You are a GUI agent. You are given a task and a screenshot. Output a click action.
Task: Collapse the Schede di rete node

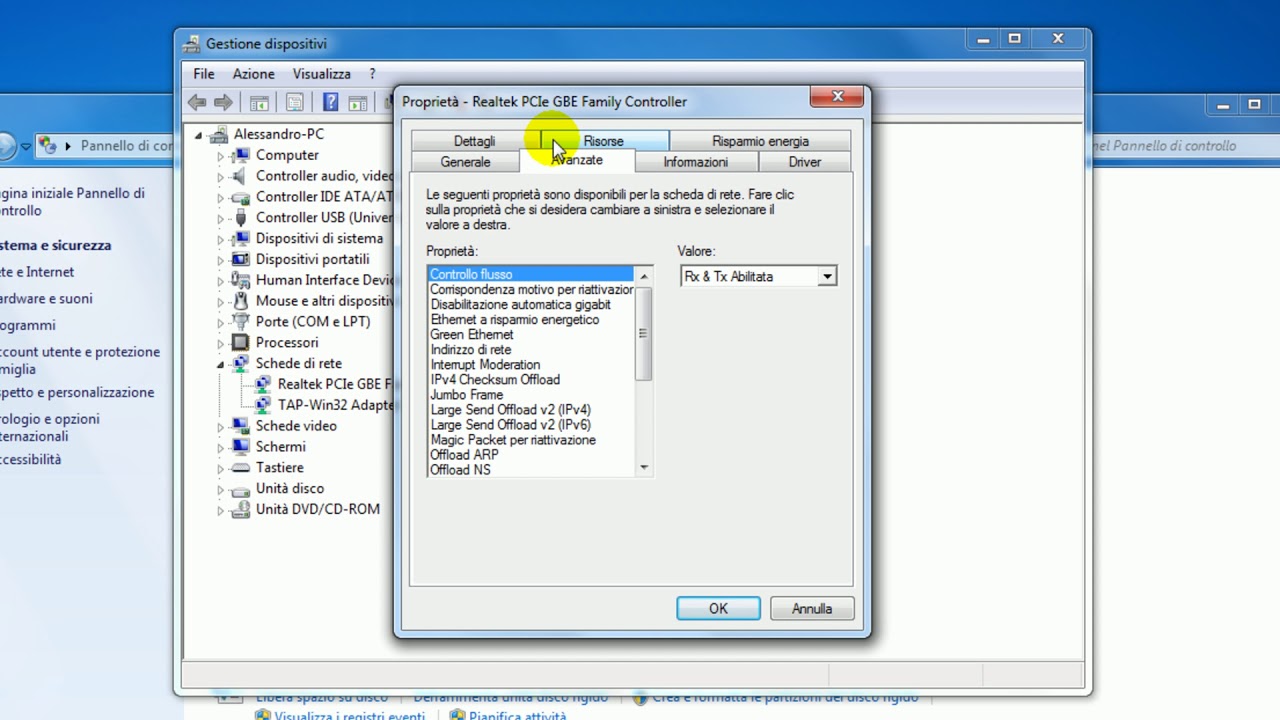[221, 364]
